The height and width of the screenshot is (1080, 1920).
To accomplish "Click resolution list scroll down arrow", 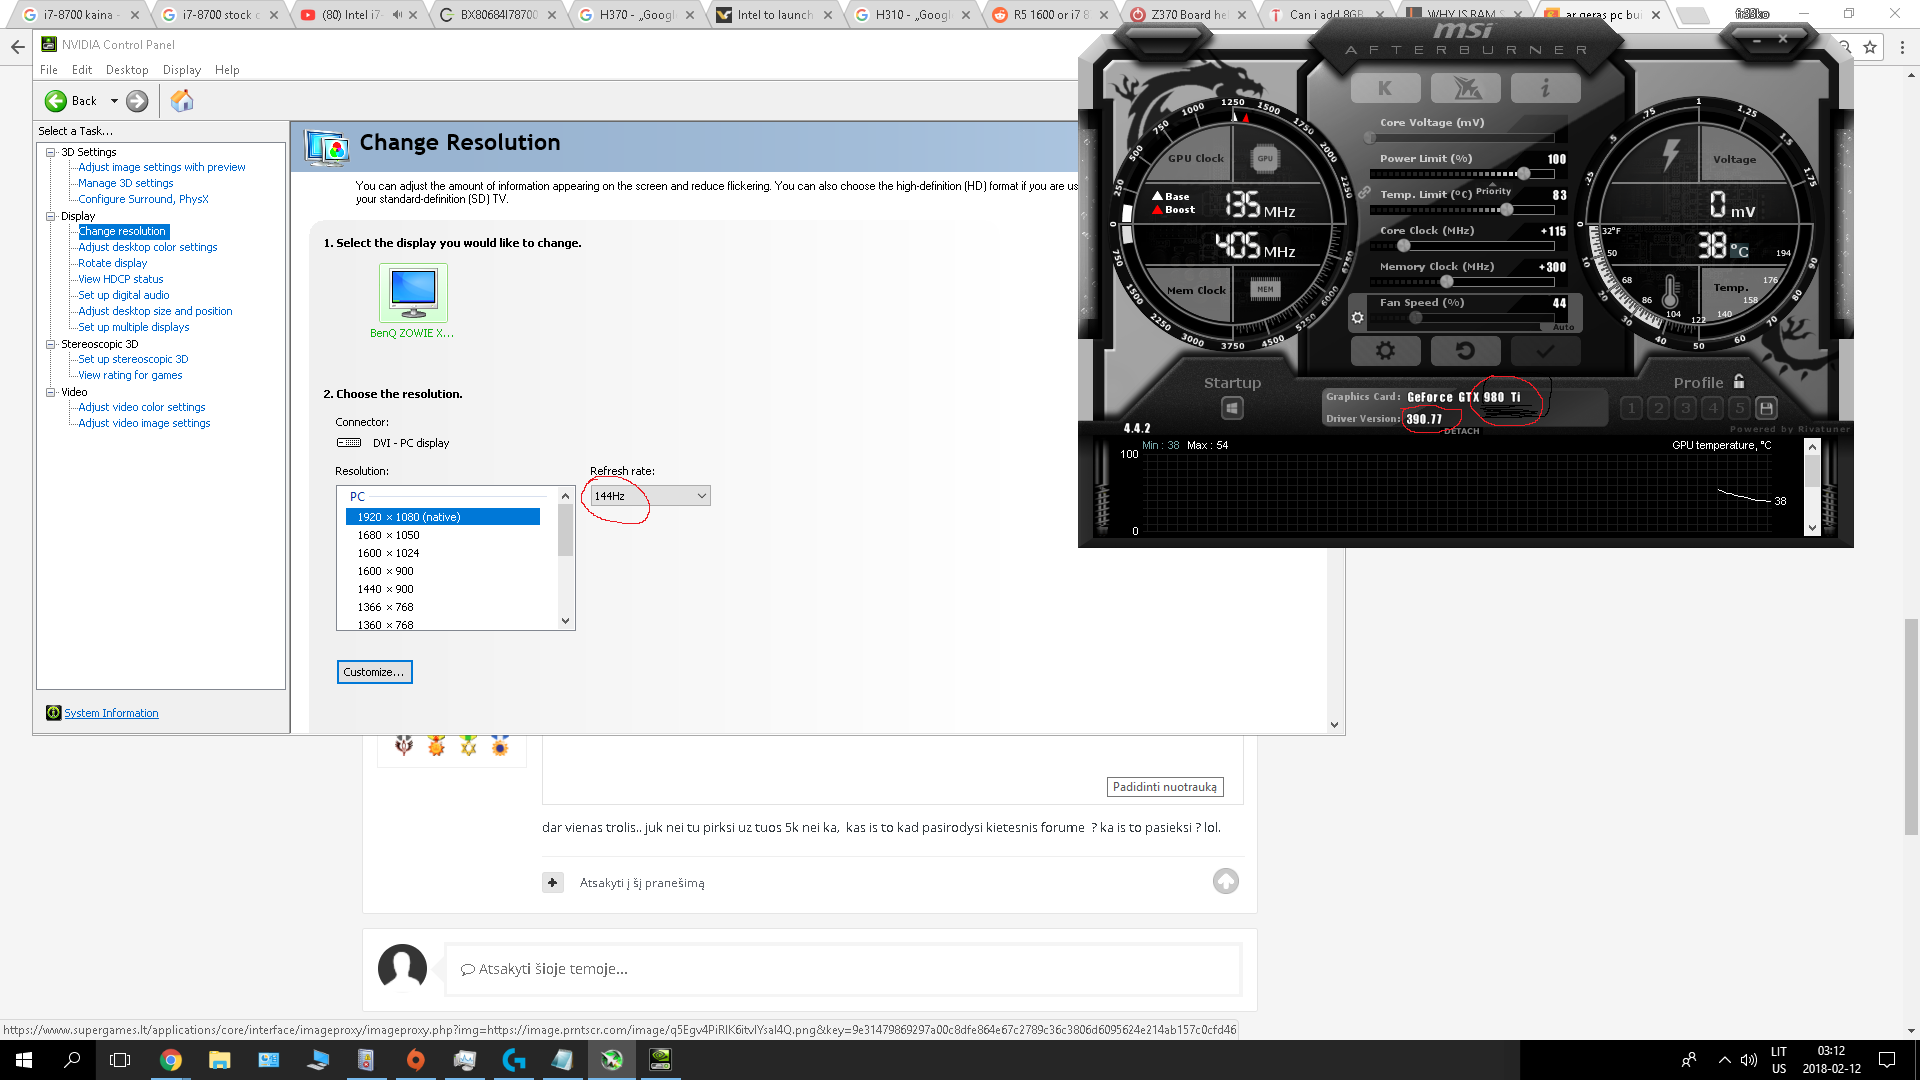I will (x=566, y=621).
